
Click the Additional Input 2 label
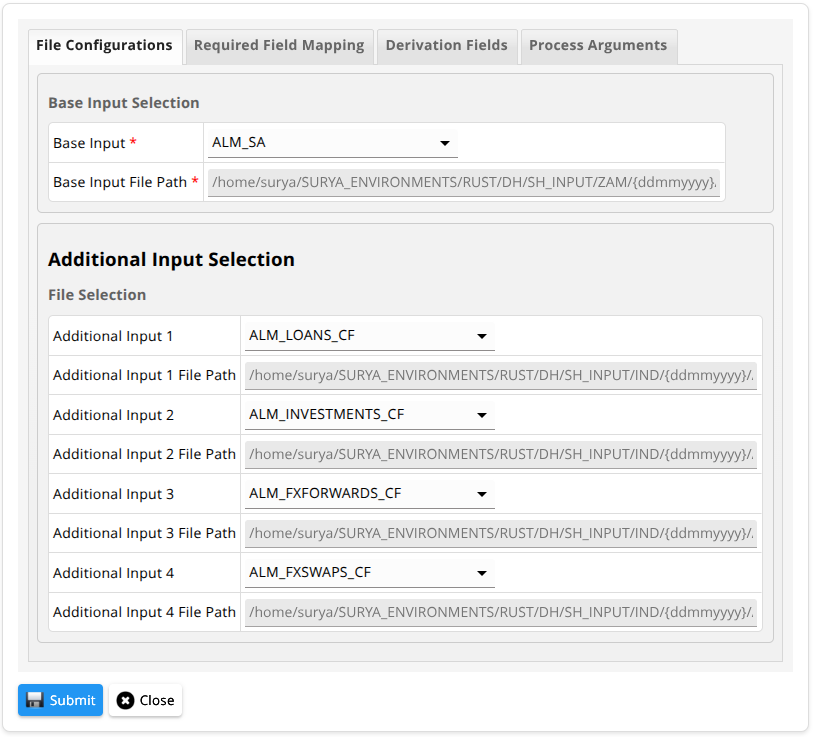tap(114, 415)
